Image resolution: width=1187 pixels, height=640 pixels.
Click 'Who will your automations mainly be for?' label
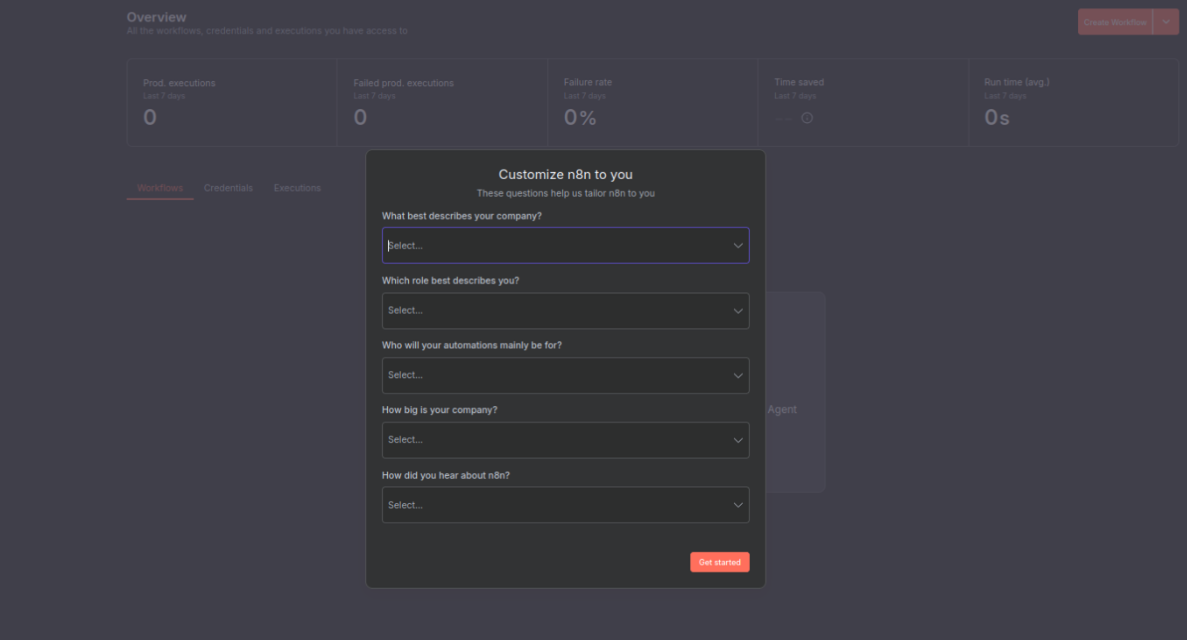(x=472, y=345)
